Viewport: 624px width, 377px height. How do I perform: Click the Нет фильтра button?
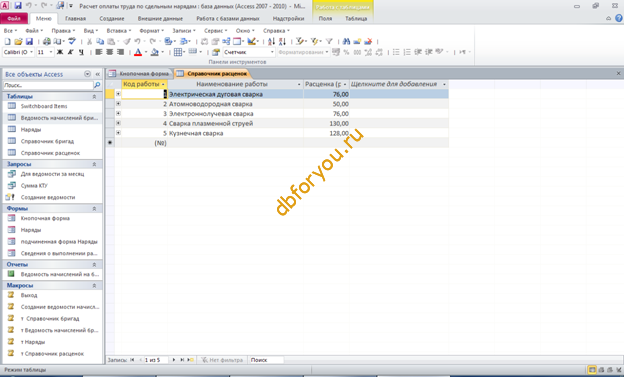pyautogui.click(x=222, y=360)
